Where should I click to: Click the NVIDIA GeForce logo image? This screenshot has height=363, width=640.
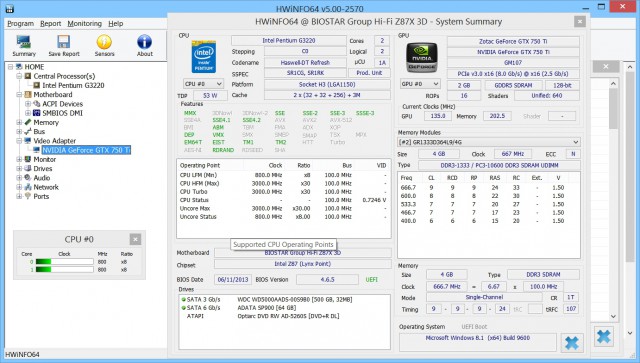coord(422,58)
